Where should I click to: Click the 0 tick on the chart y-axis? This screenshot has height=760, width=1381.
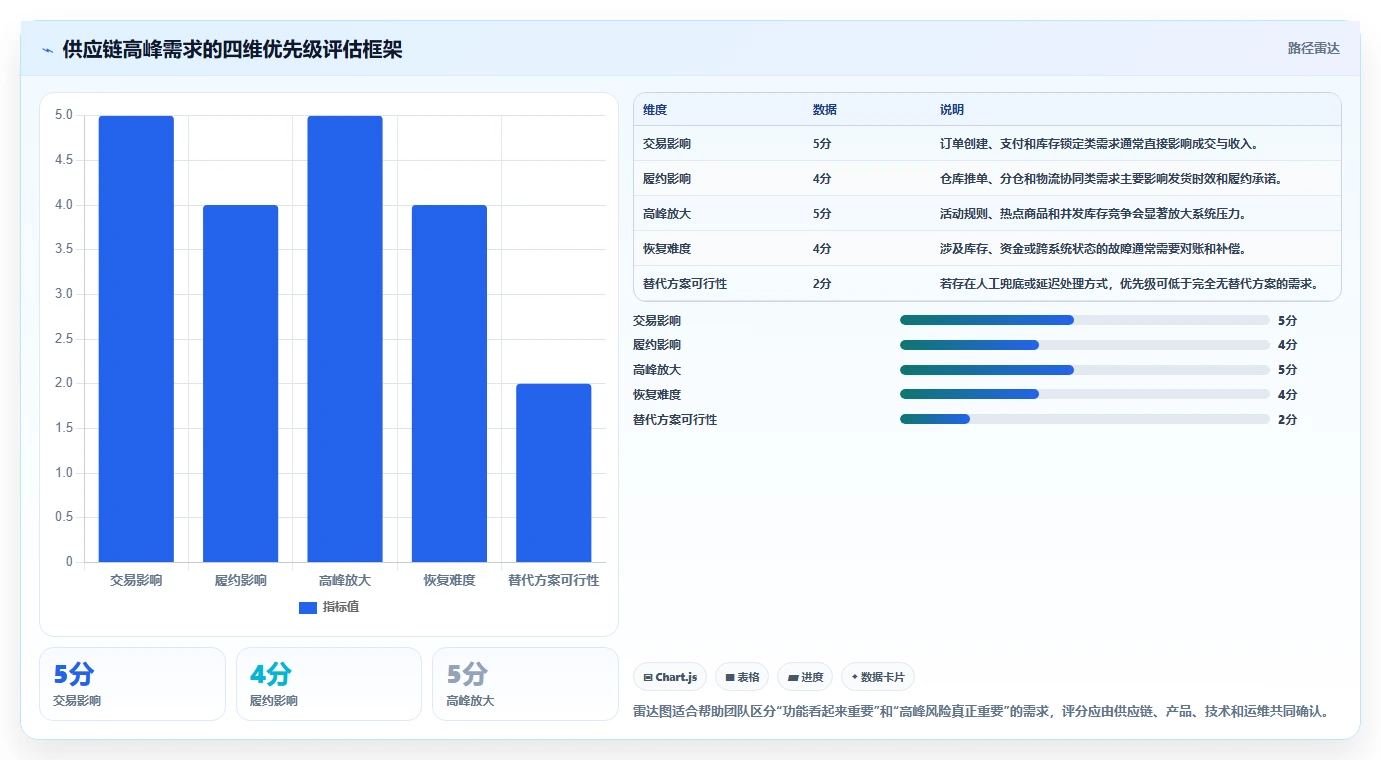[x=70, y=562]
